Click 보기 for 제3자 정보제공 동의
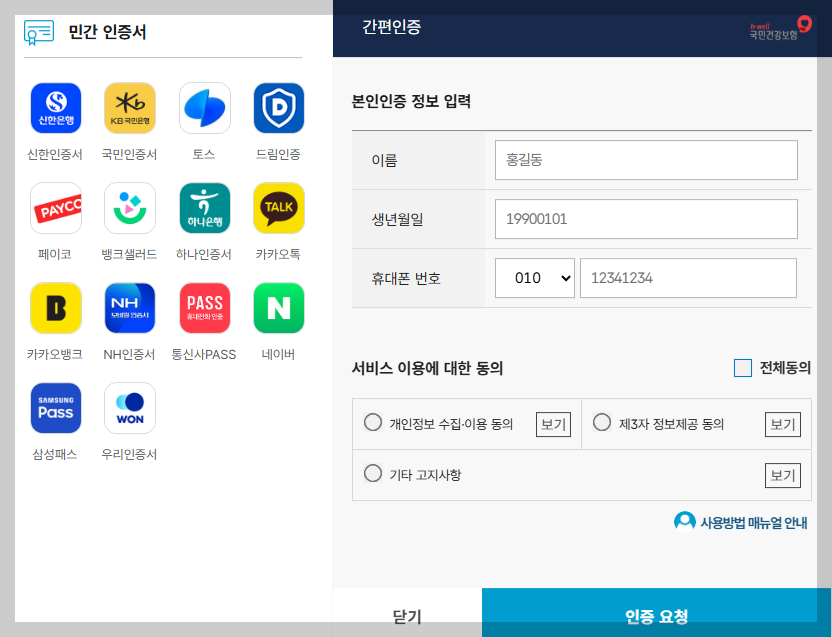Viewport: 832px width, 637px height. click(x=783, y=425)
